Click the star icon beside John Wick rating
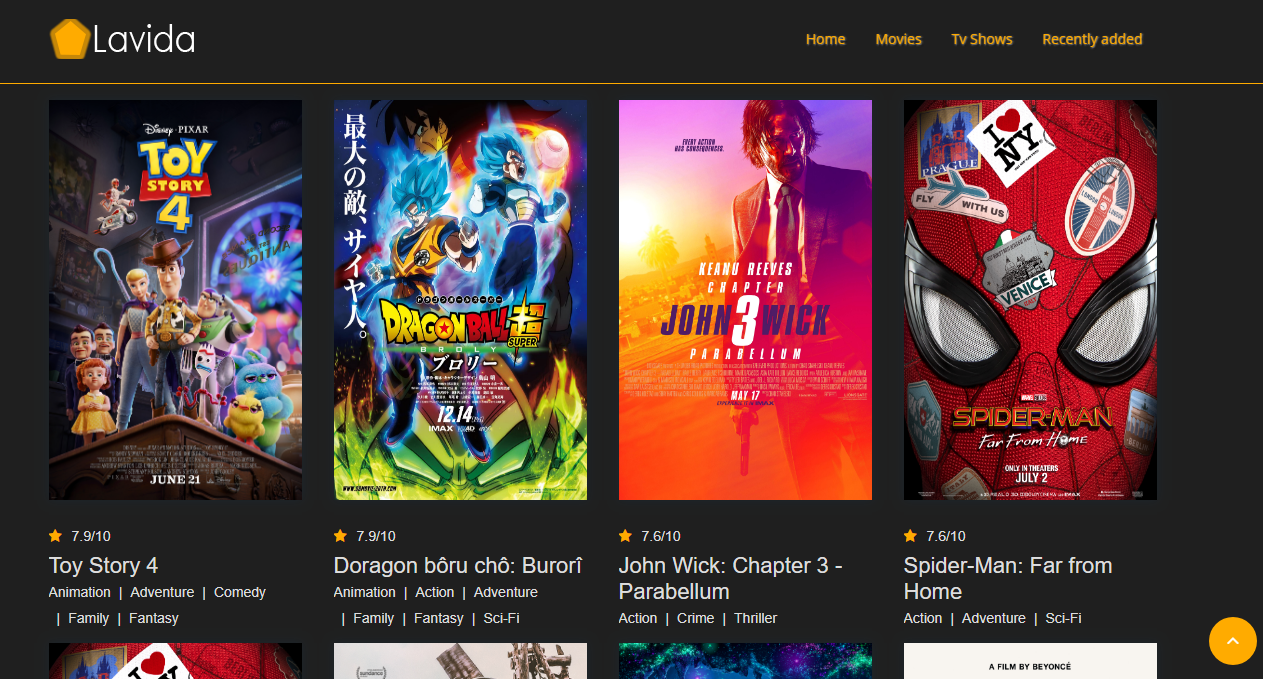The image size is (1263, 679). [x=625, y=536]
